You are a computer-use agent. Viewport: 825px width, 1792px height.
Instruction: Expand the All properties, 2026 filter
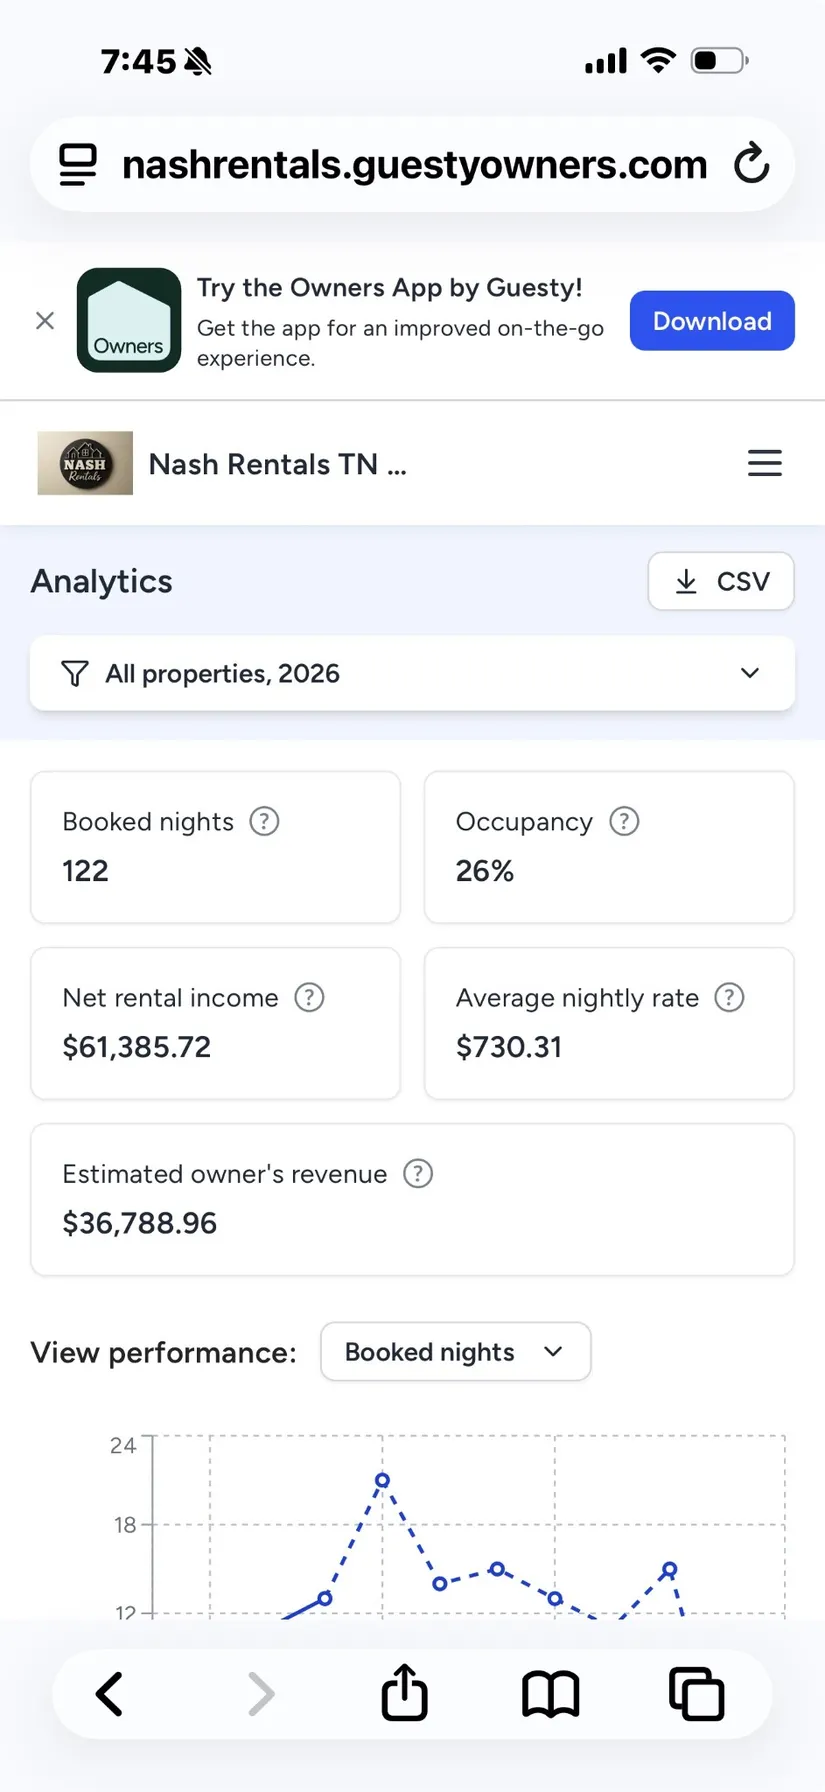[412, 673]
